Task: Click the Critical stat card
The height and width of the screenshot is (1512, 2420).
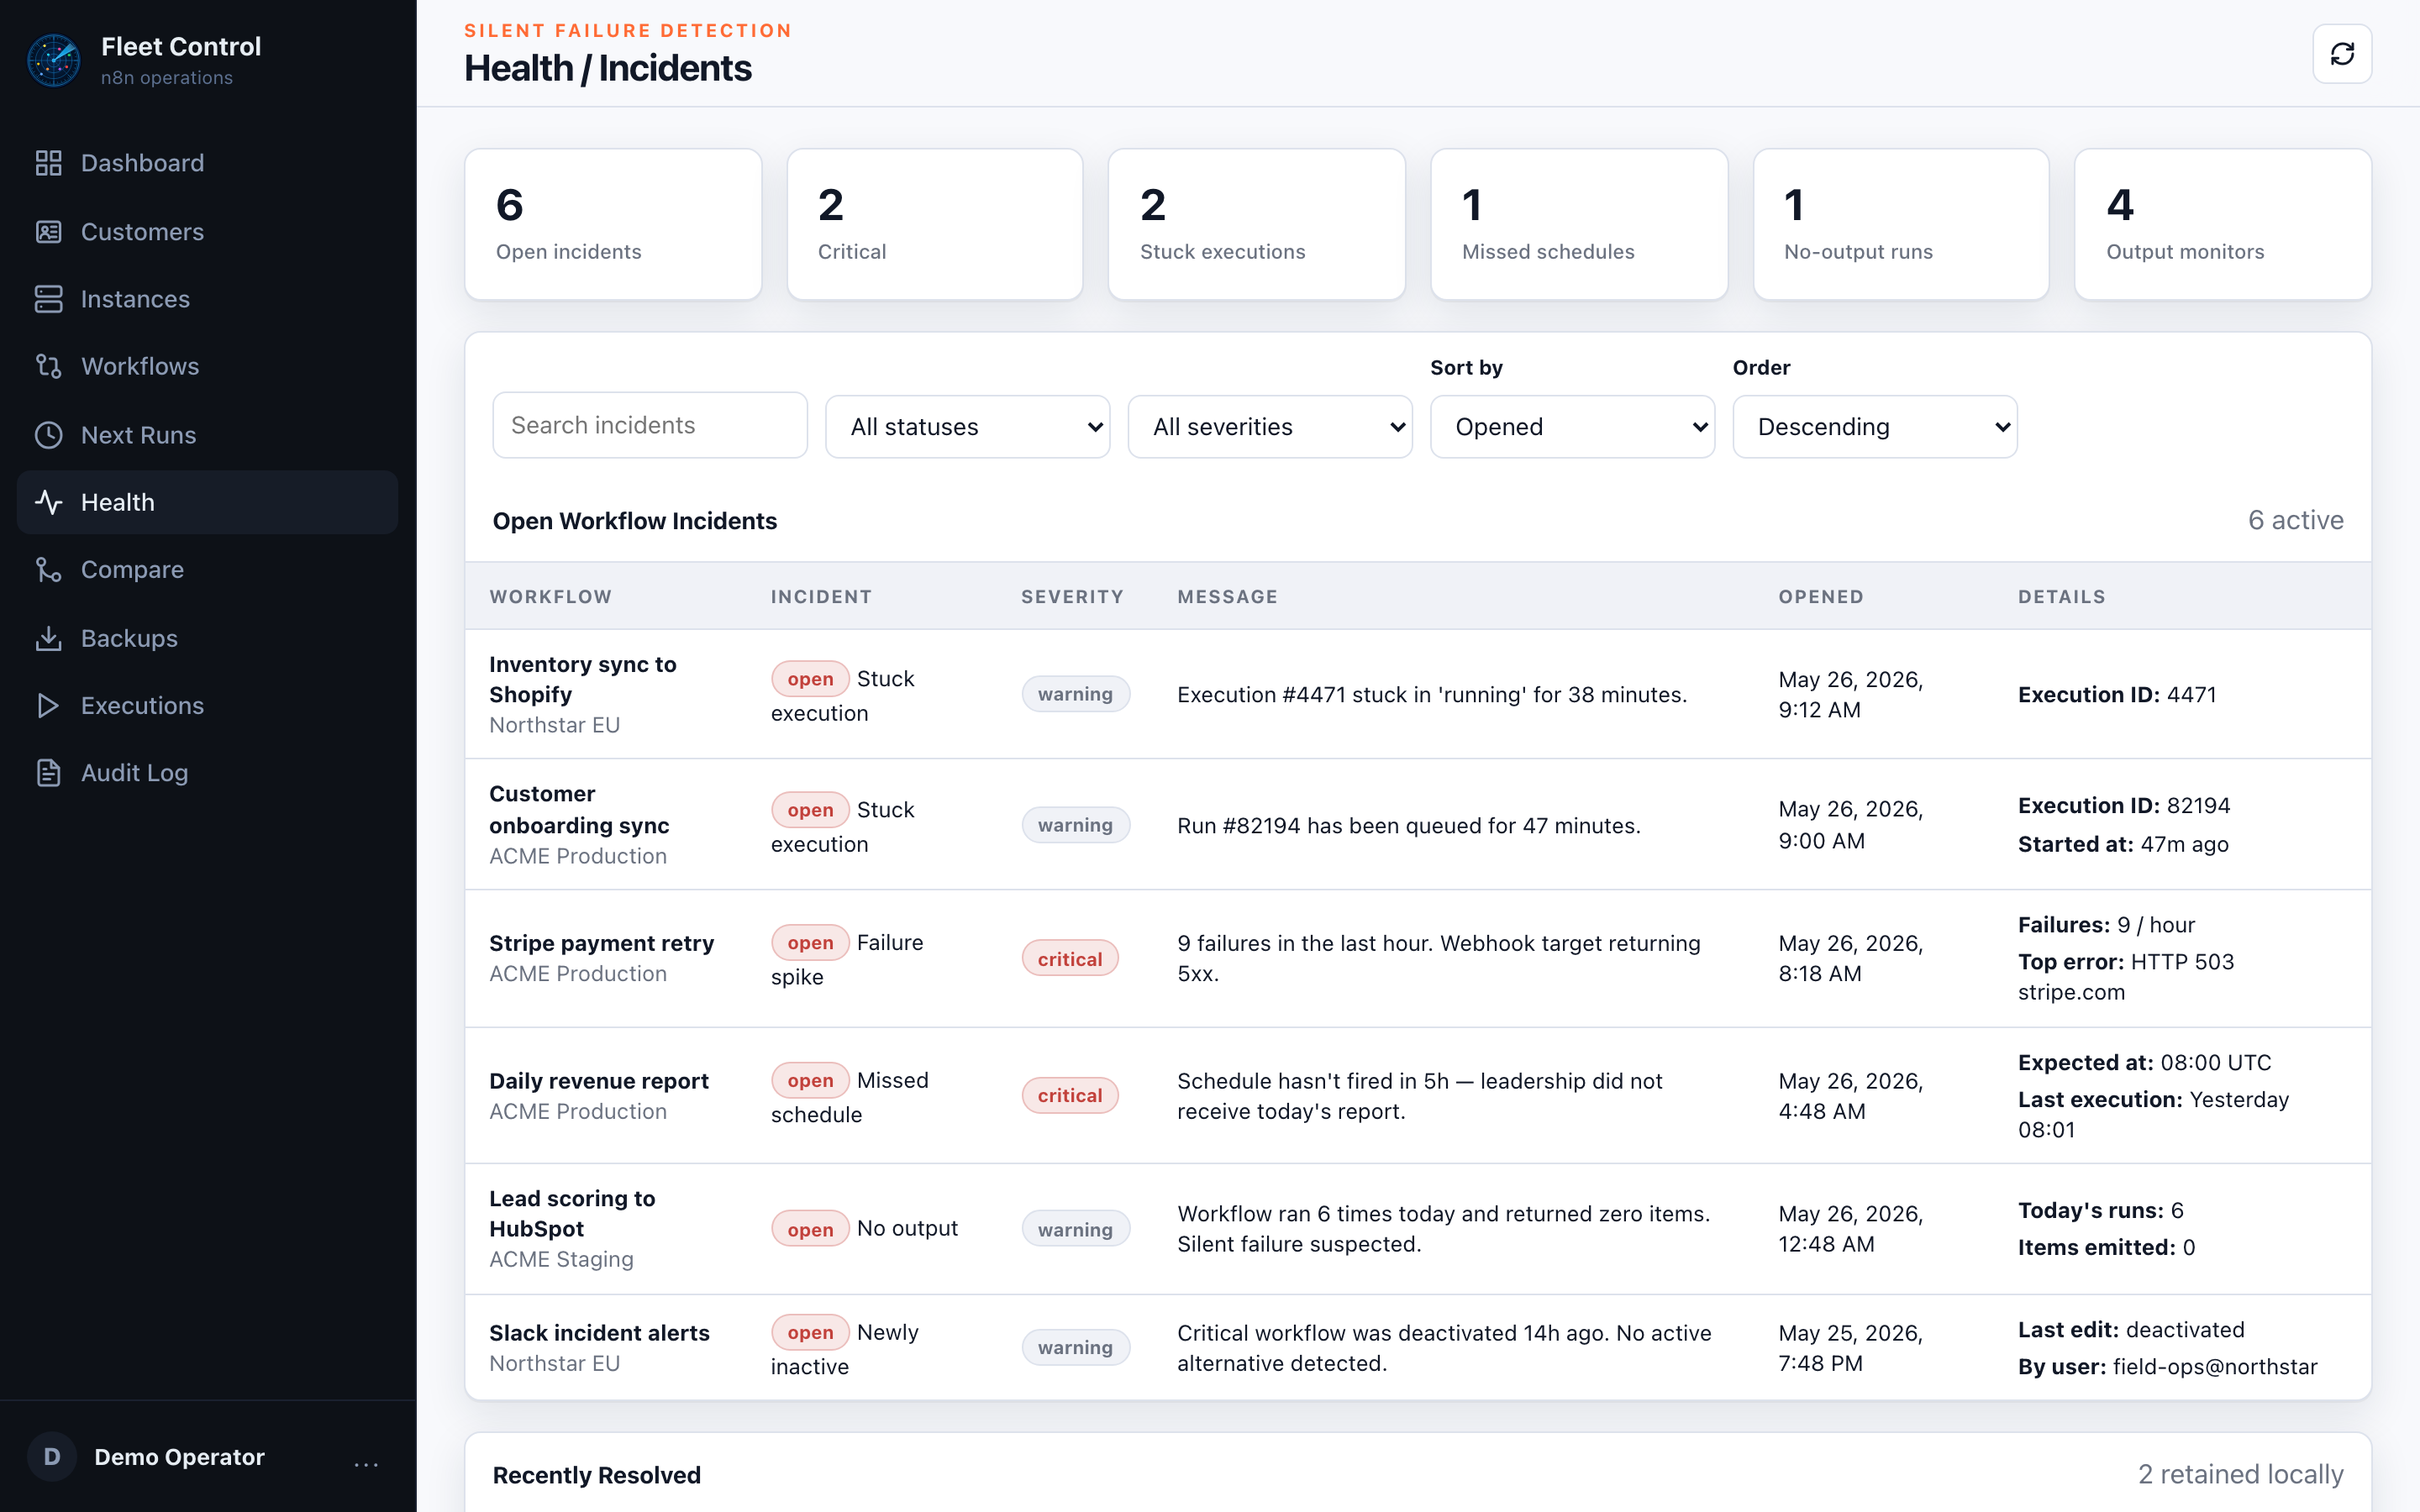Action: [x=935, y=224]
